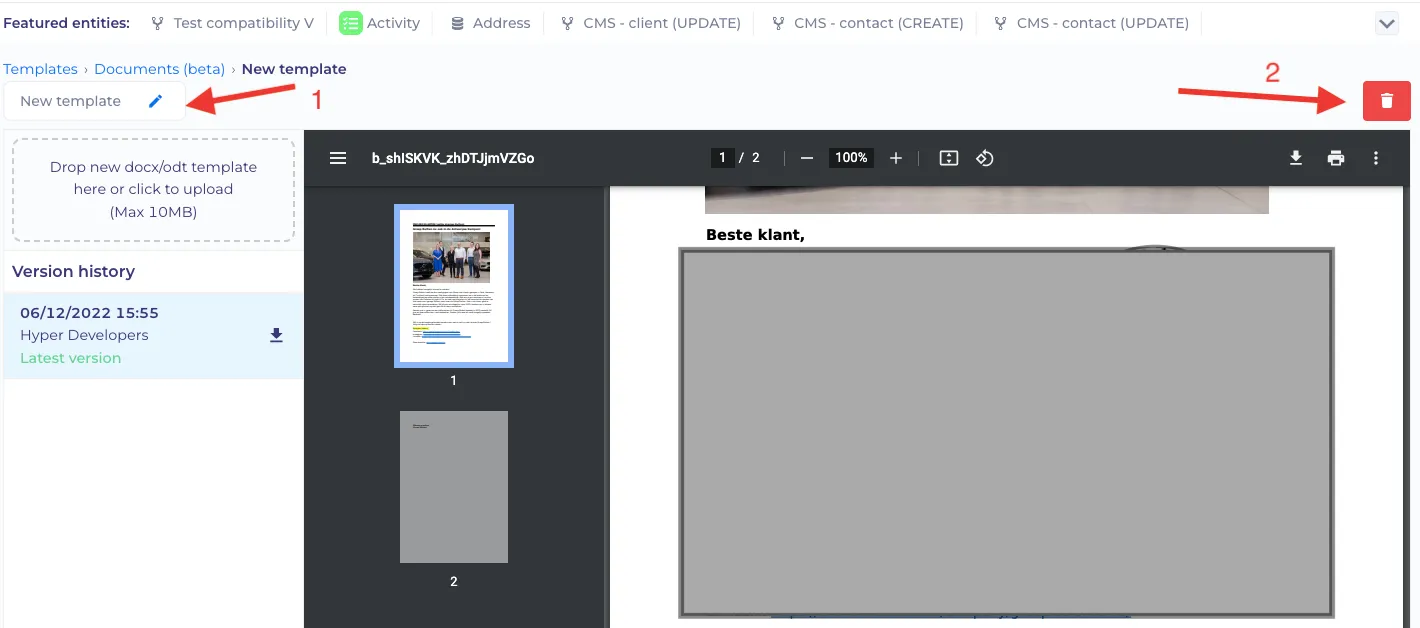Image resolution: width=1420 pixels, height=628 pixels.
Task: Download the 06/12/2022 version file
Action: click(277, 336)
